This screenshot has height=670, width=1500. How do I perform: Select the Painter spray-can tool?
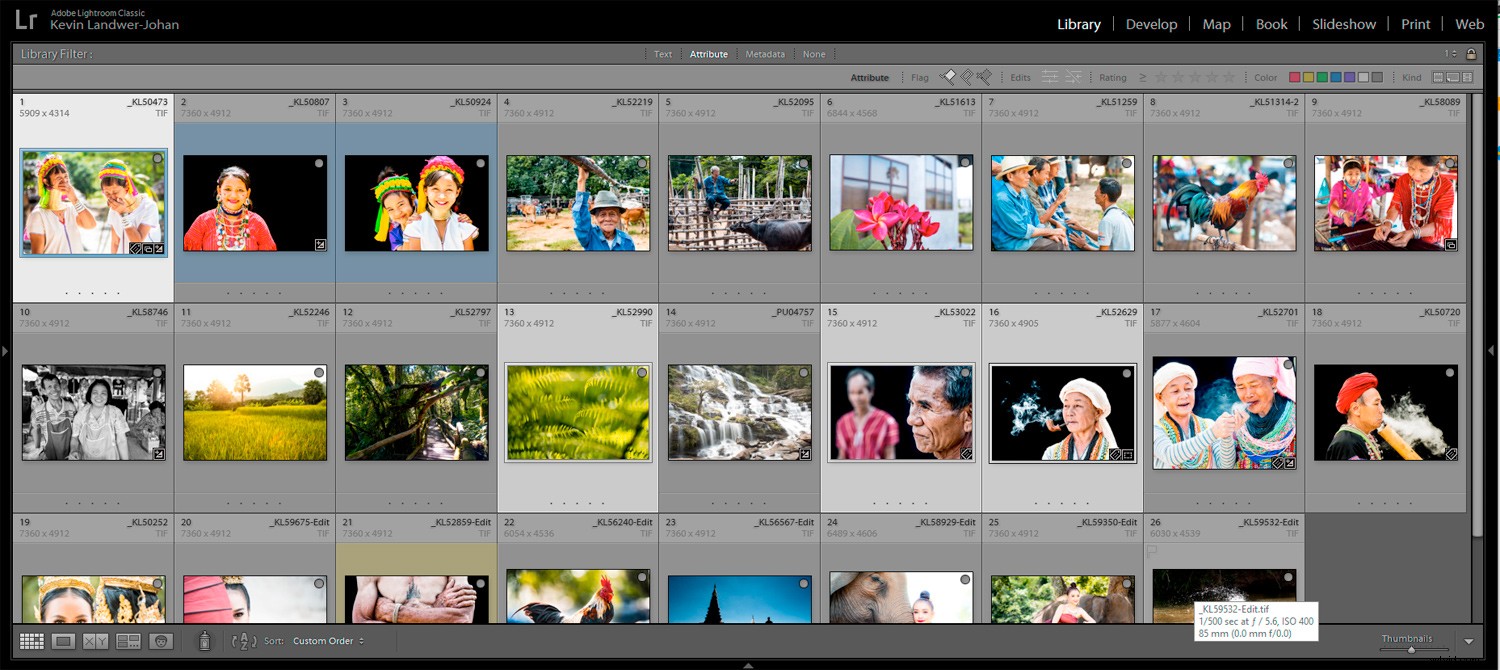[204, 640]
